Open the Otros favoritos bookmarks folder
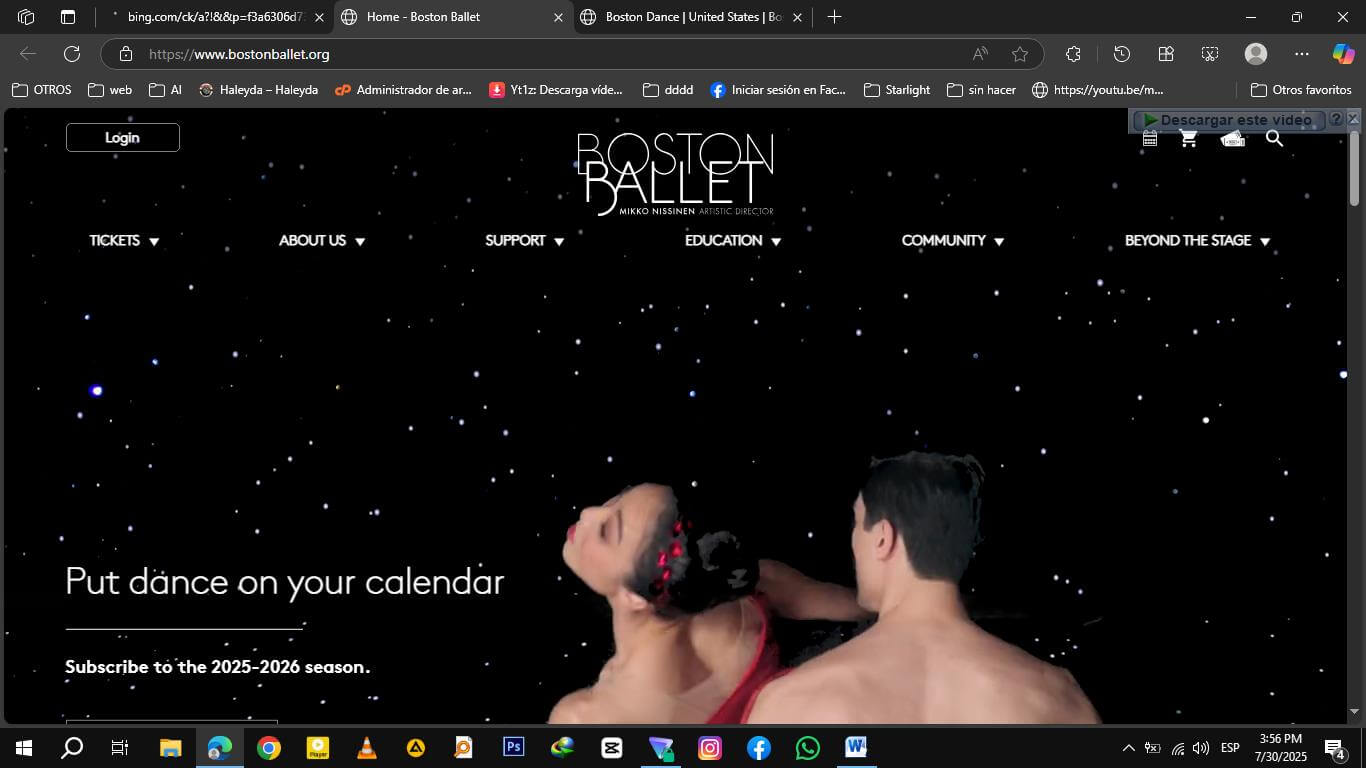Viewport: 1366px width, 768px height. pyautogui.click(x=1301, y=90)
